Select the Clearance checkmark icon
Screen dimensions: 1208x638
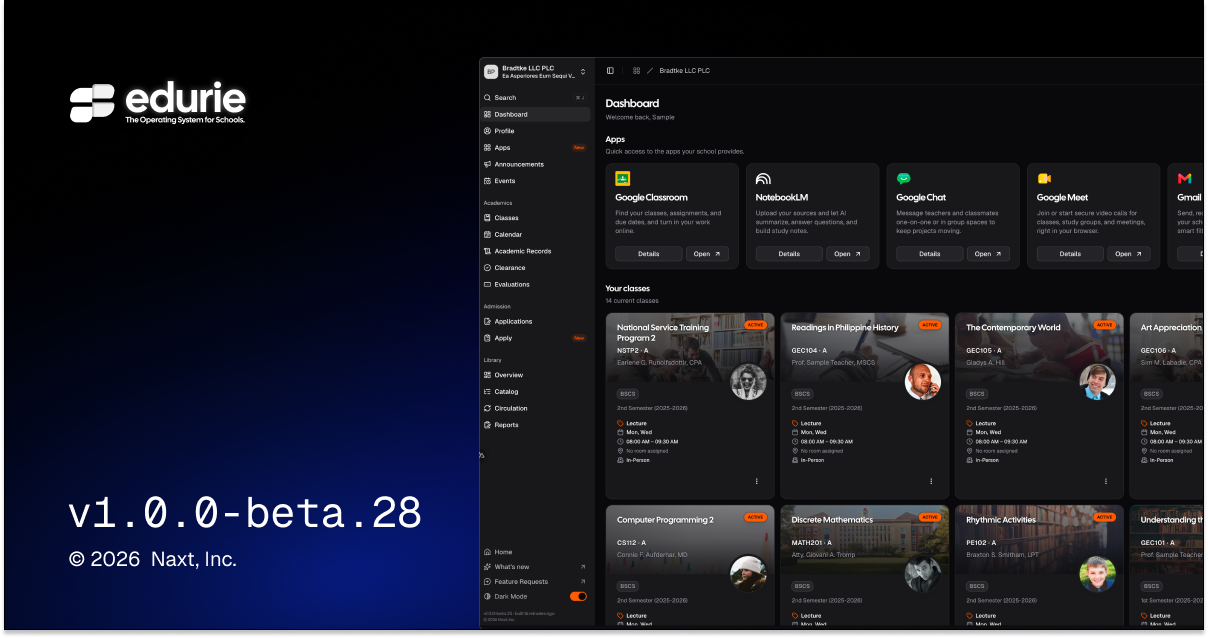click(488, 268)
